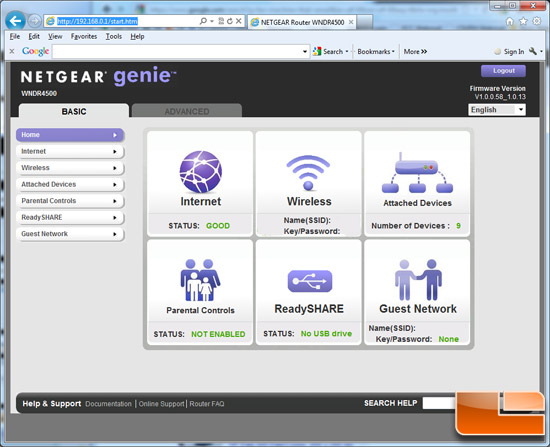
Task: Close the NETGEAR Router WNDR4500 tab
Action: (351, 22)
